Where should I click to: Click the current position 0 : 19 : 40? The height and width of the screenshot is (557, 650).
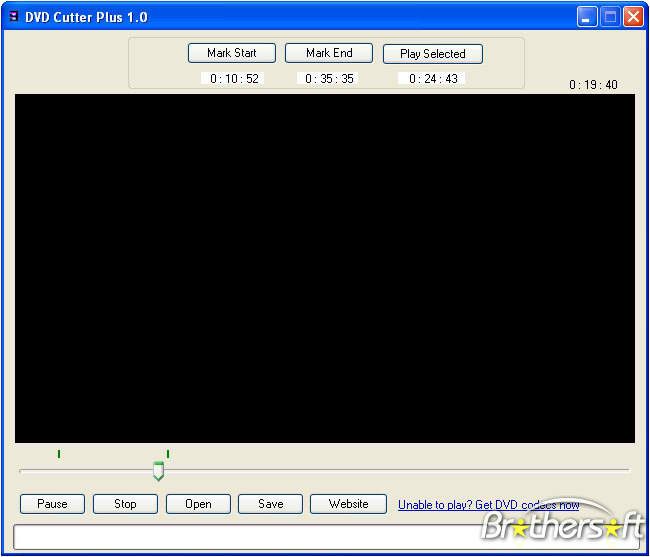[x=593, y=85]
